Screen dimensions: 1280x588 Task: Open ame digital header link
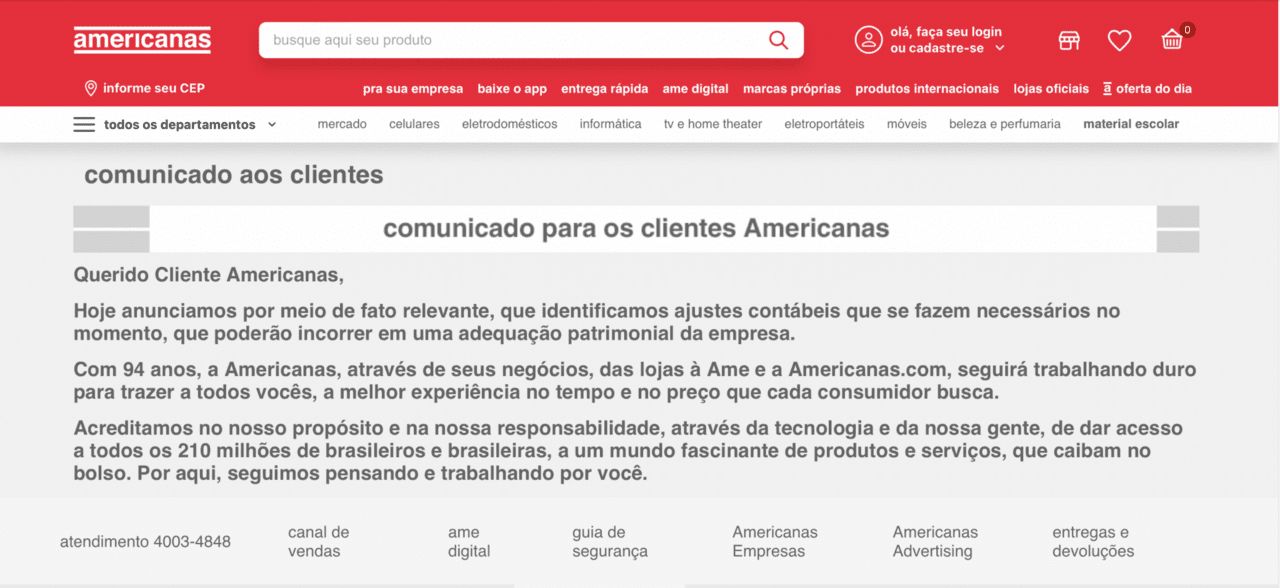click(x=696, y=88)
